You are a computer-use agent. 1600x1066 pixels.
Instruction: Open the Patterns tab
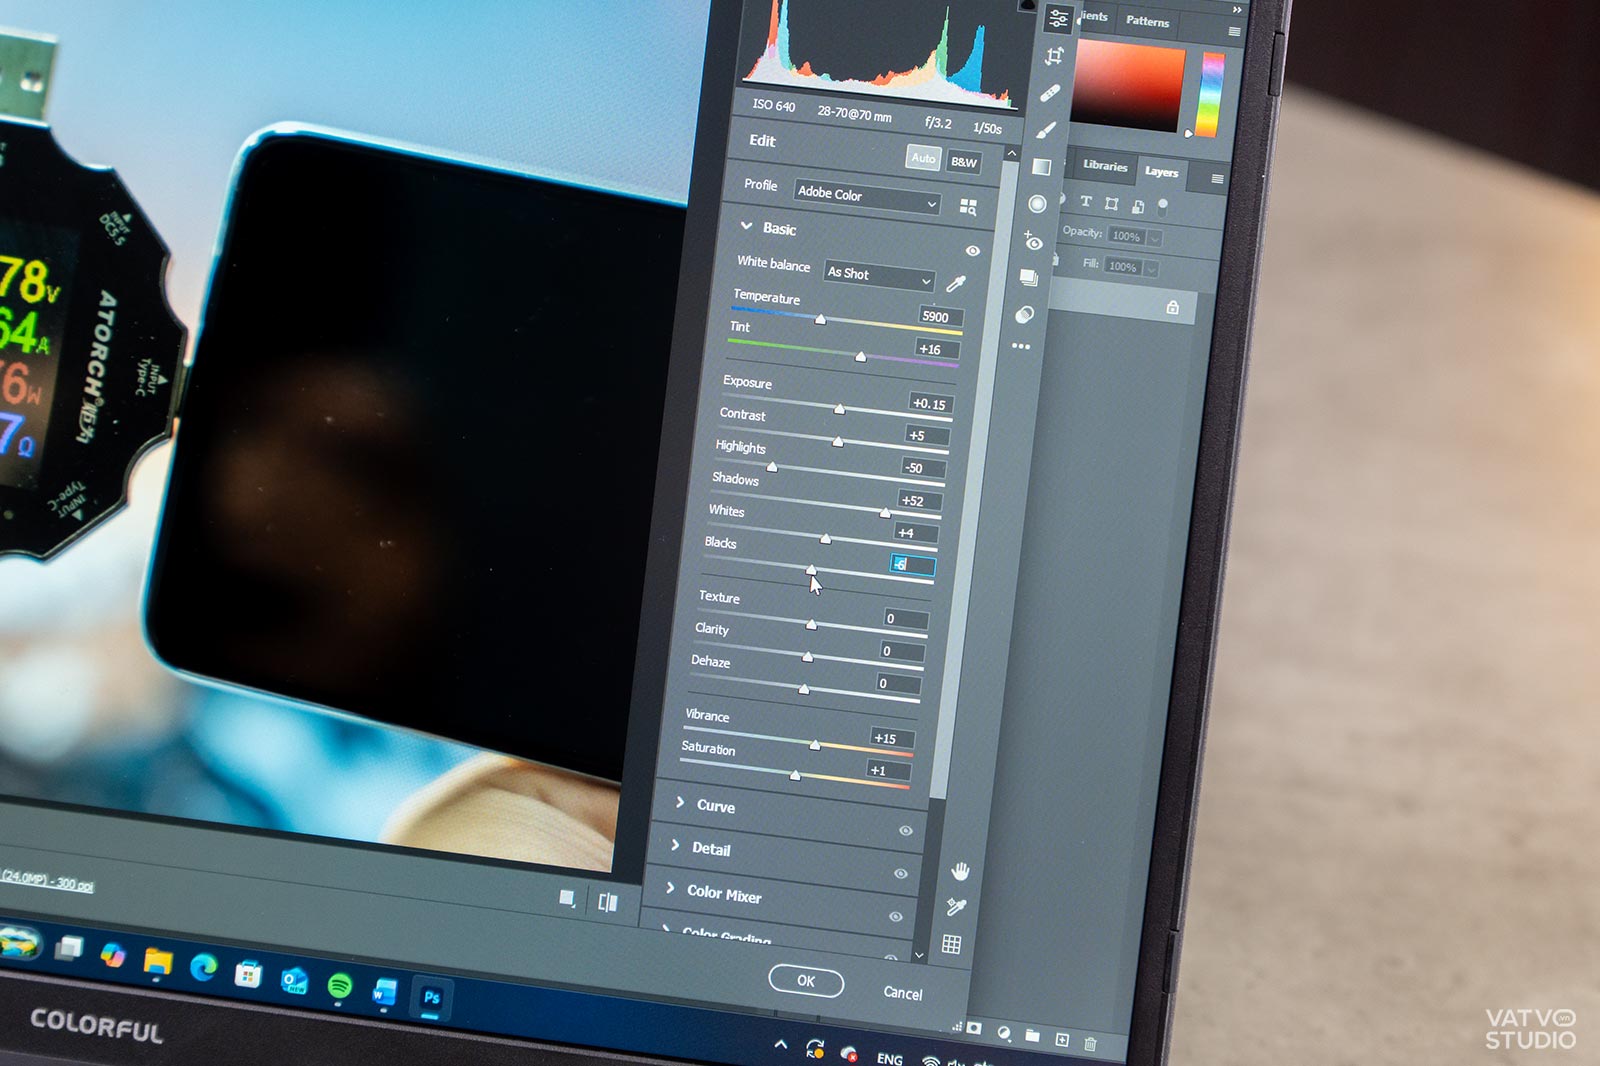pos(1147,21)
